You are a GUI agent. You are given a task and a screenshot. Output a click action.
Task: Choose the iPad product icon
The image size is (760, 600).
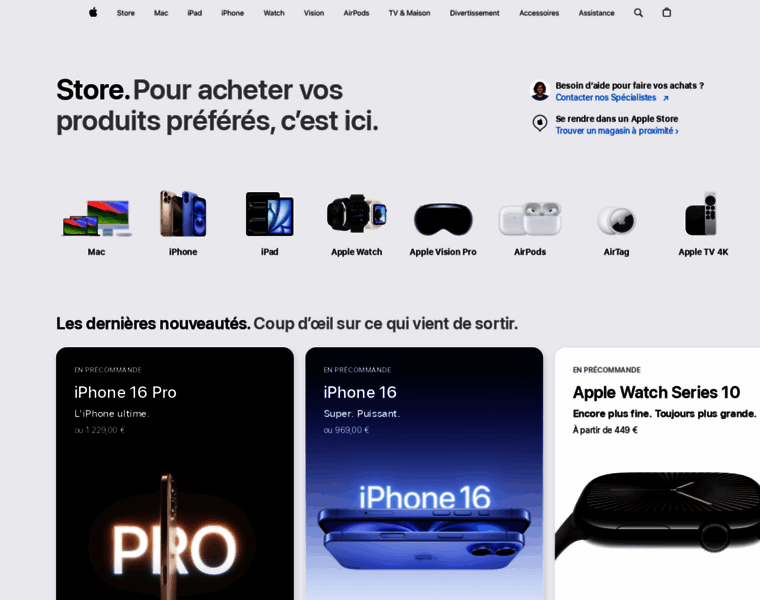(269, 214)
